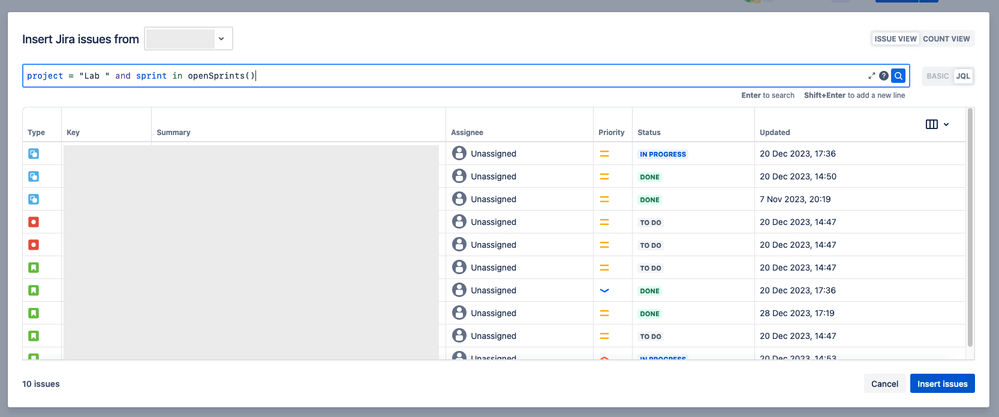Click assignee avatar in the 17:36 Done row

459,290
